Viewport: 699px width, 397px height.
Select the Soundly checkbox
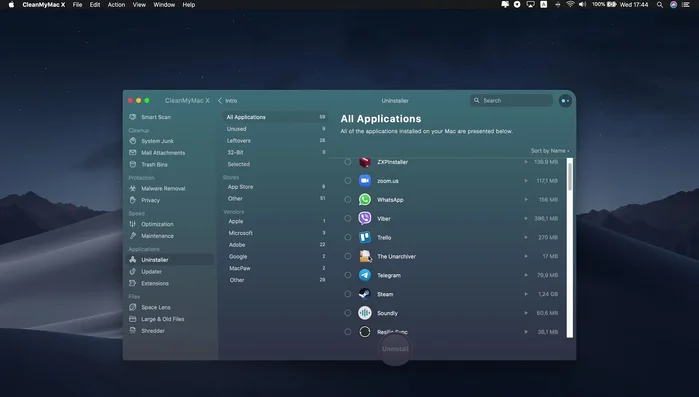point(348,313)
